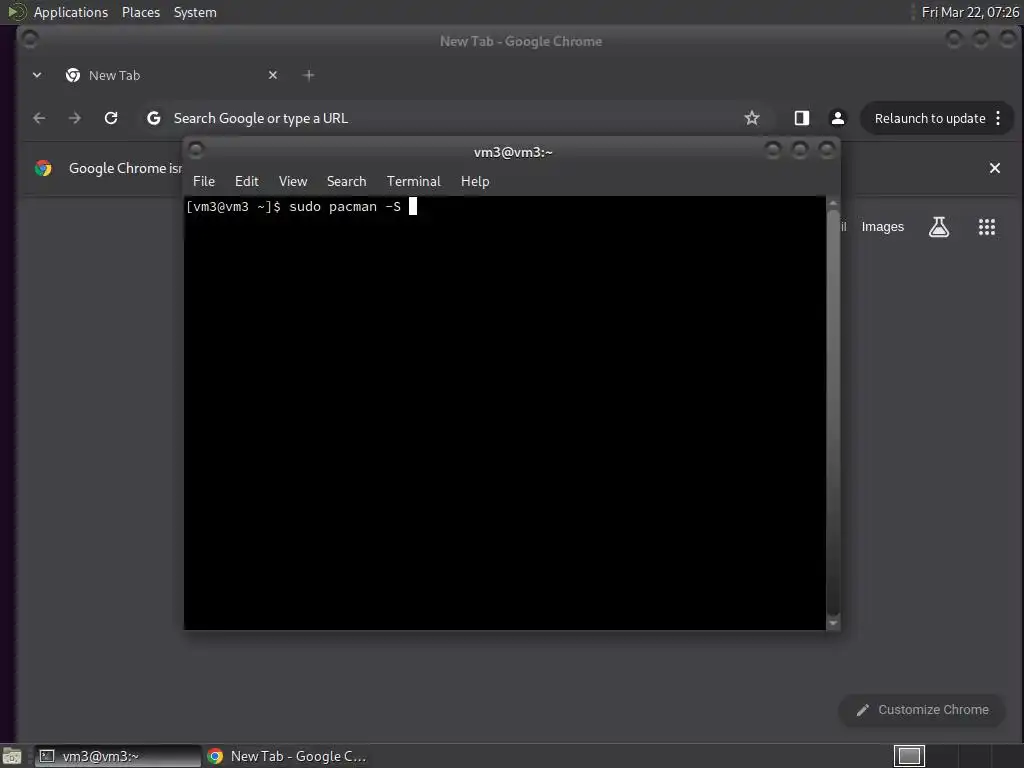Open the Places menu in top panel
Viewport: 1024px width, 768px height.
tap(141, 12)
